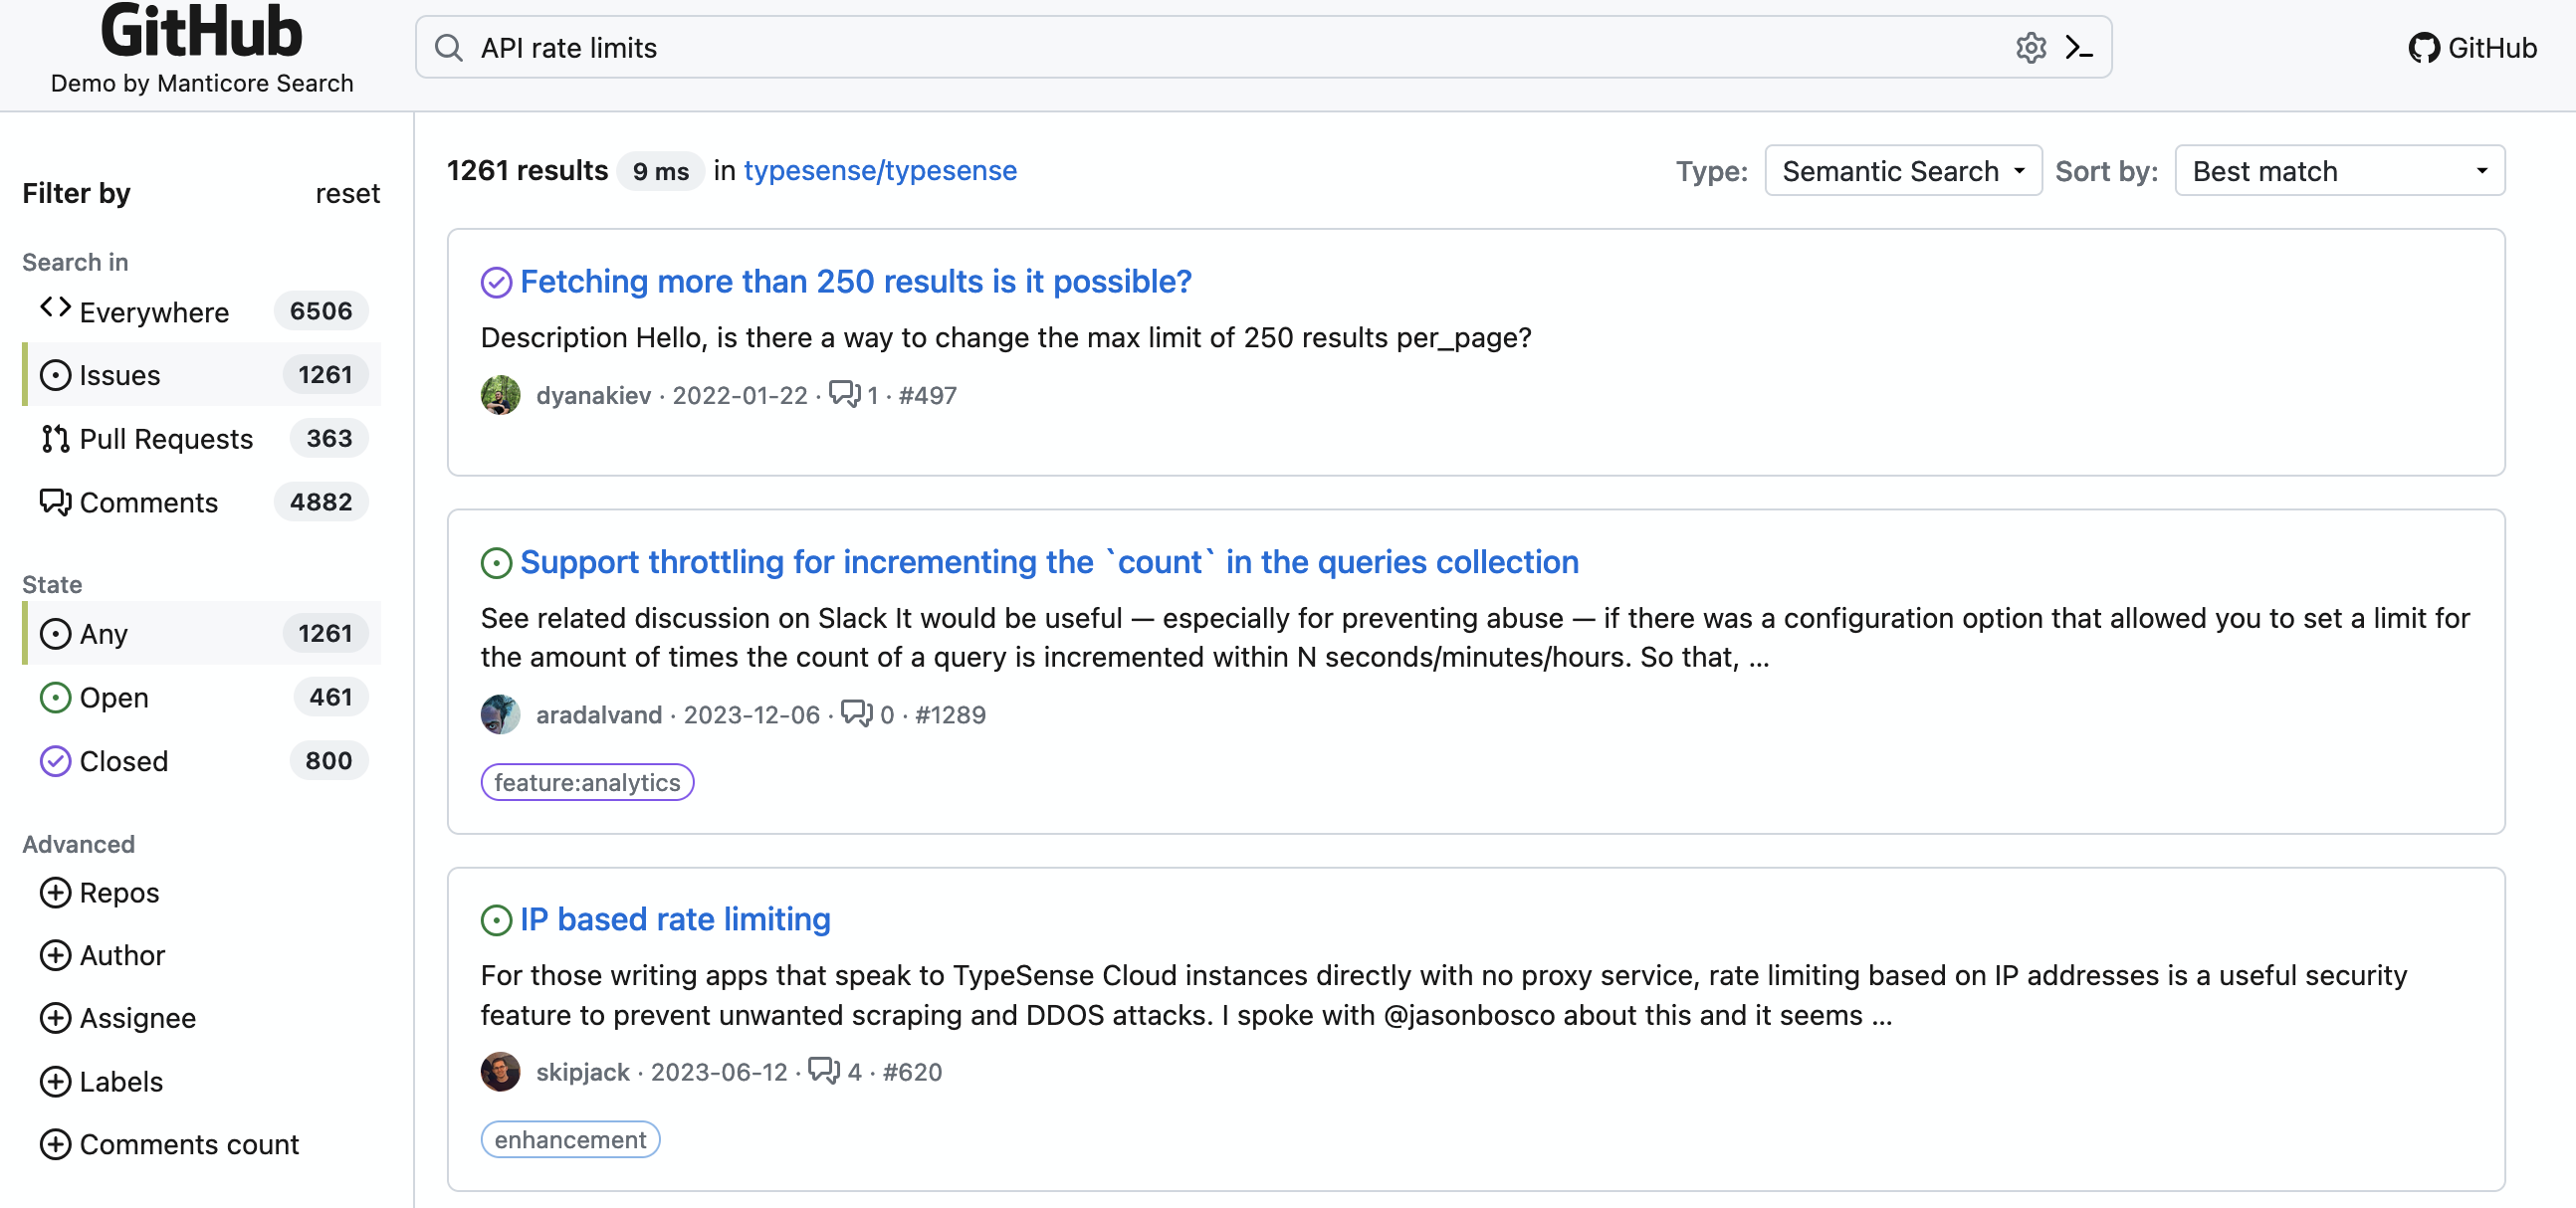
Task: Expand the Assignee advanced filter
Action: click(x=118, y=1018)
